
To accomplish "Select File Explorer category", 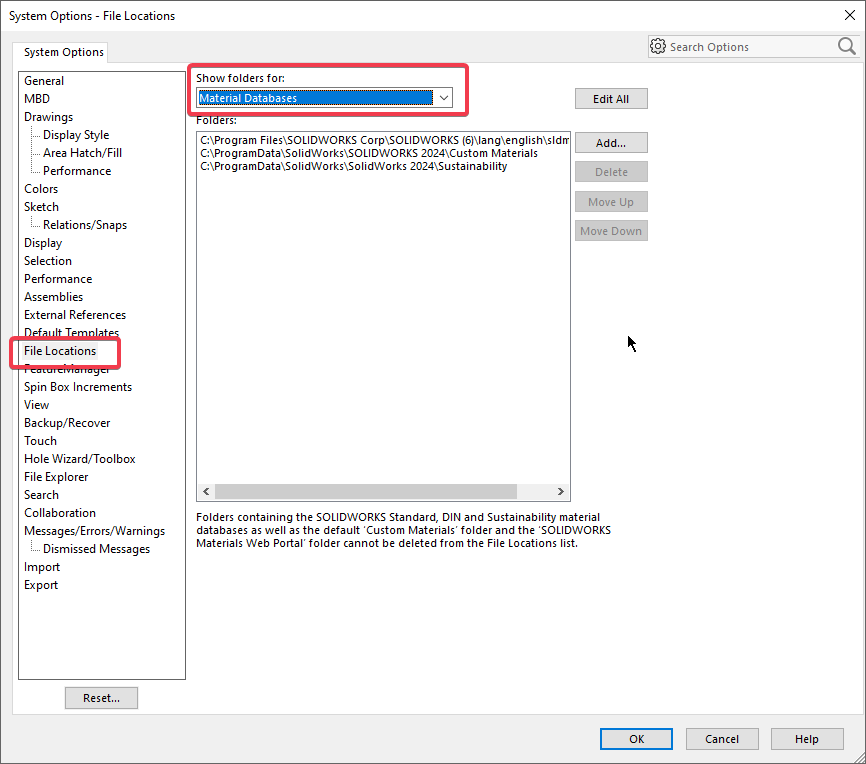I will (x=56, y=477).
